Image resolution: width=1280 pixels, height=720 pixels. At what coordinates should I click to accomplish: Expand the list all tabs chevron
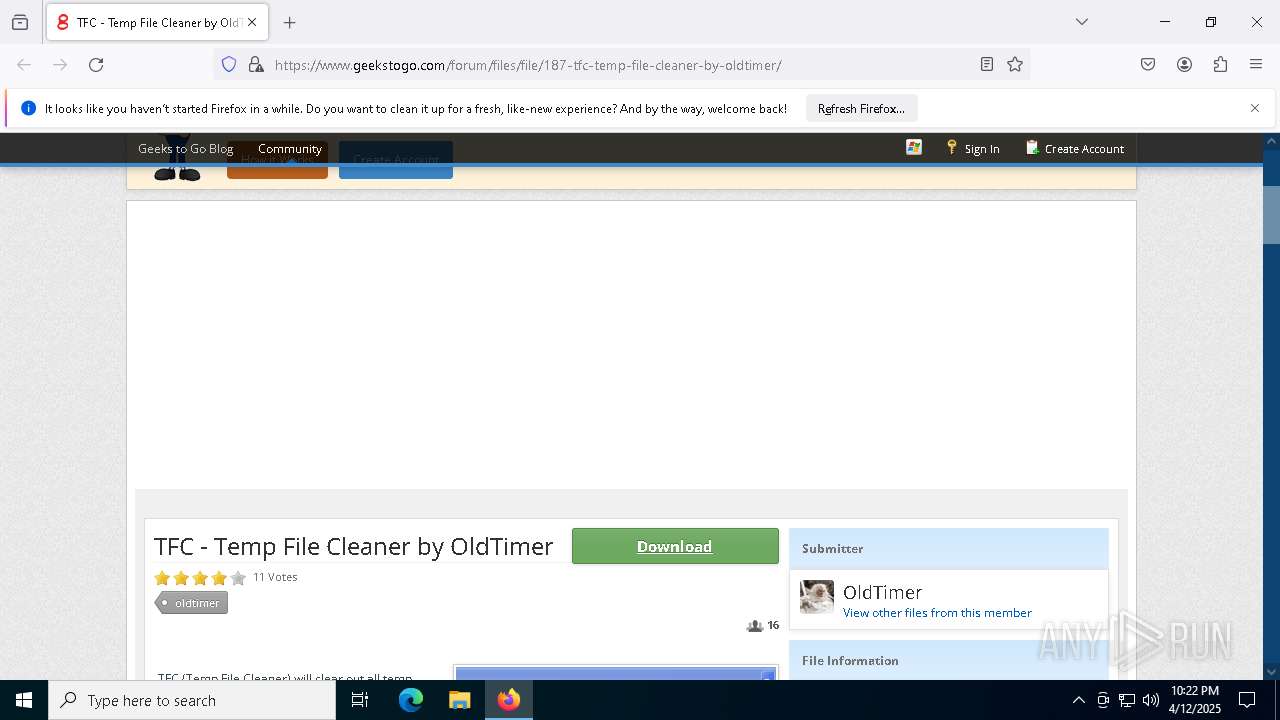coord(1082,22)
